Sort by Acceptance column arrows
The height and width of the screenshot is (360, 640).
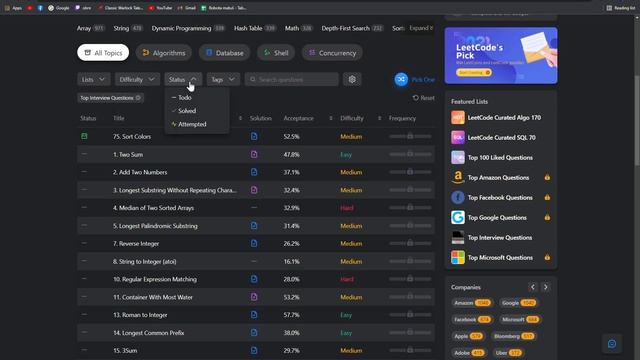(x=331, y=118)
